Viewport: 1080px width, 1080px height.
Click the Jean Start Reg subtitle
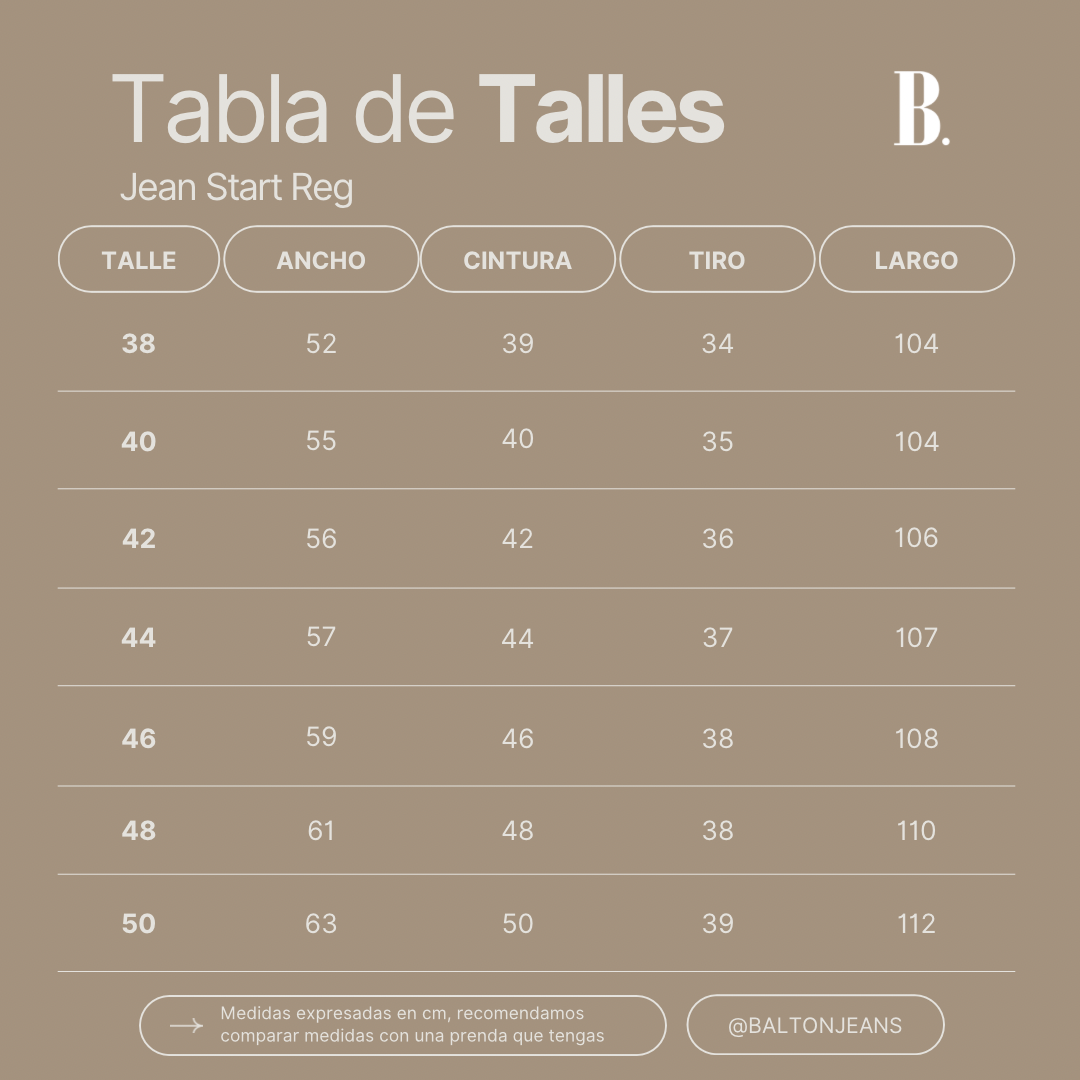(x=236, y=187)
